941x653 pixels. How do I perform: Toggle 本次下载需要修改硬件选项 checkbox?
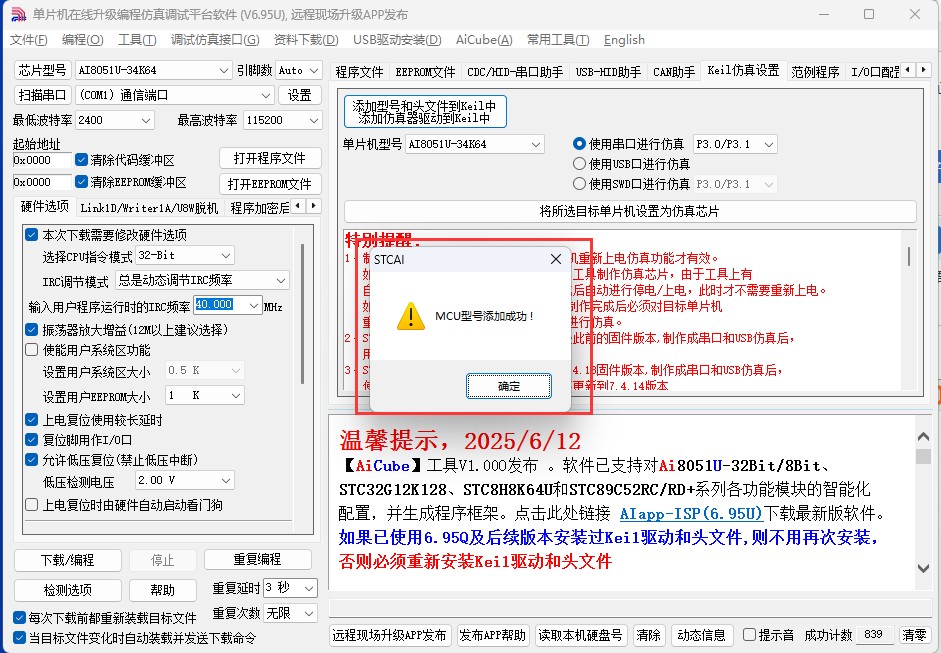pyautogui.click(x=32, y=235)
